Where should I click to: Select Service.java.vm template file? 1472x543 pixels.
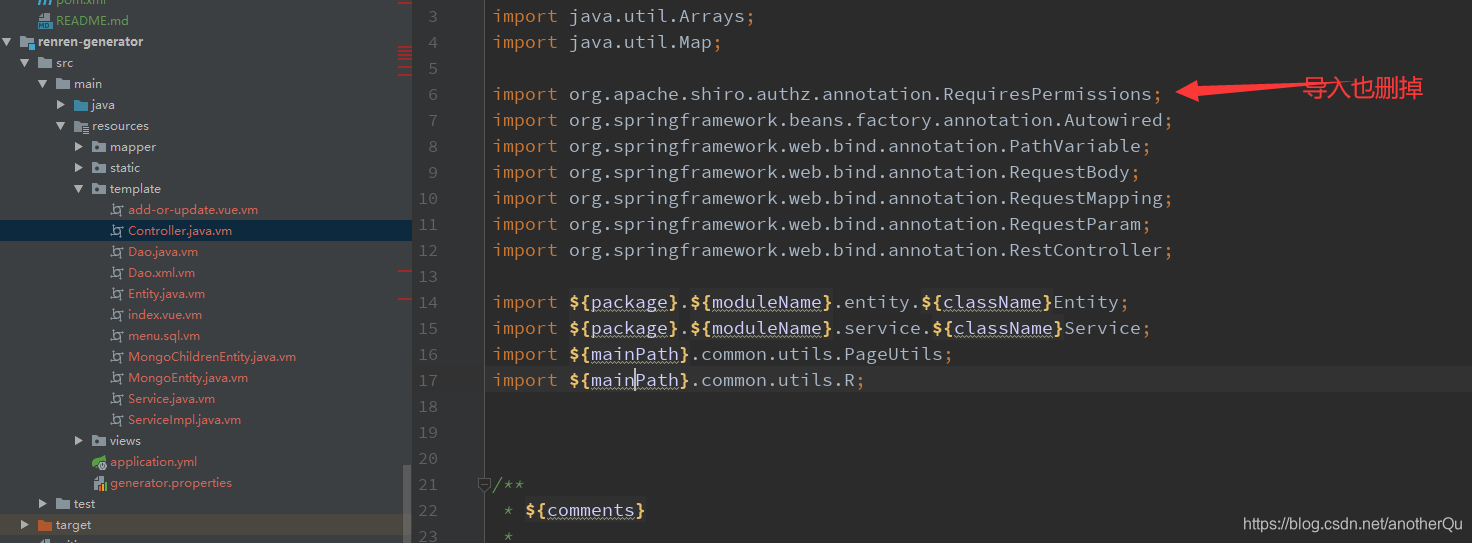pos(172,399)
